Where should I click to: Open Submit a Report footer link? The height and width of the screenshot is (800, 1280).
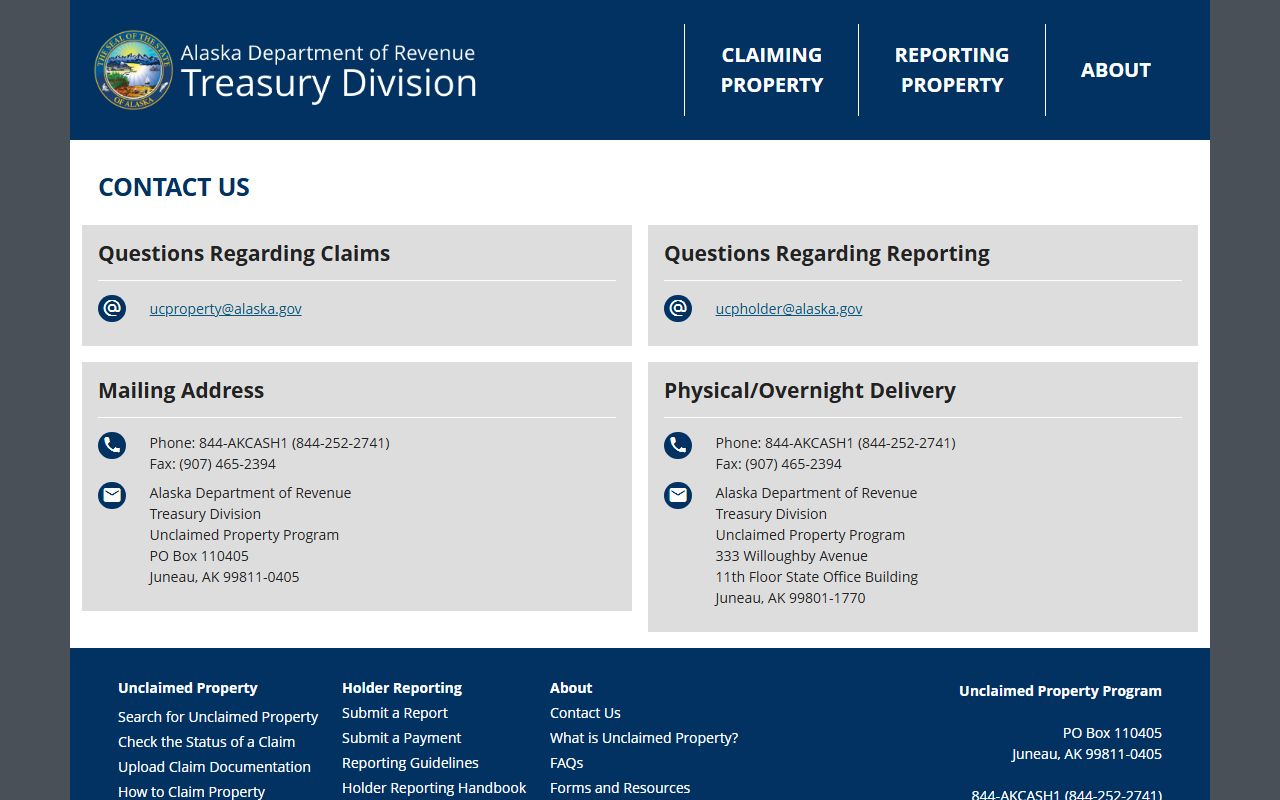click(x=395, y=713)
